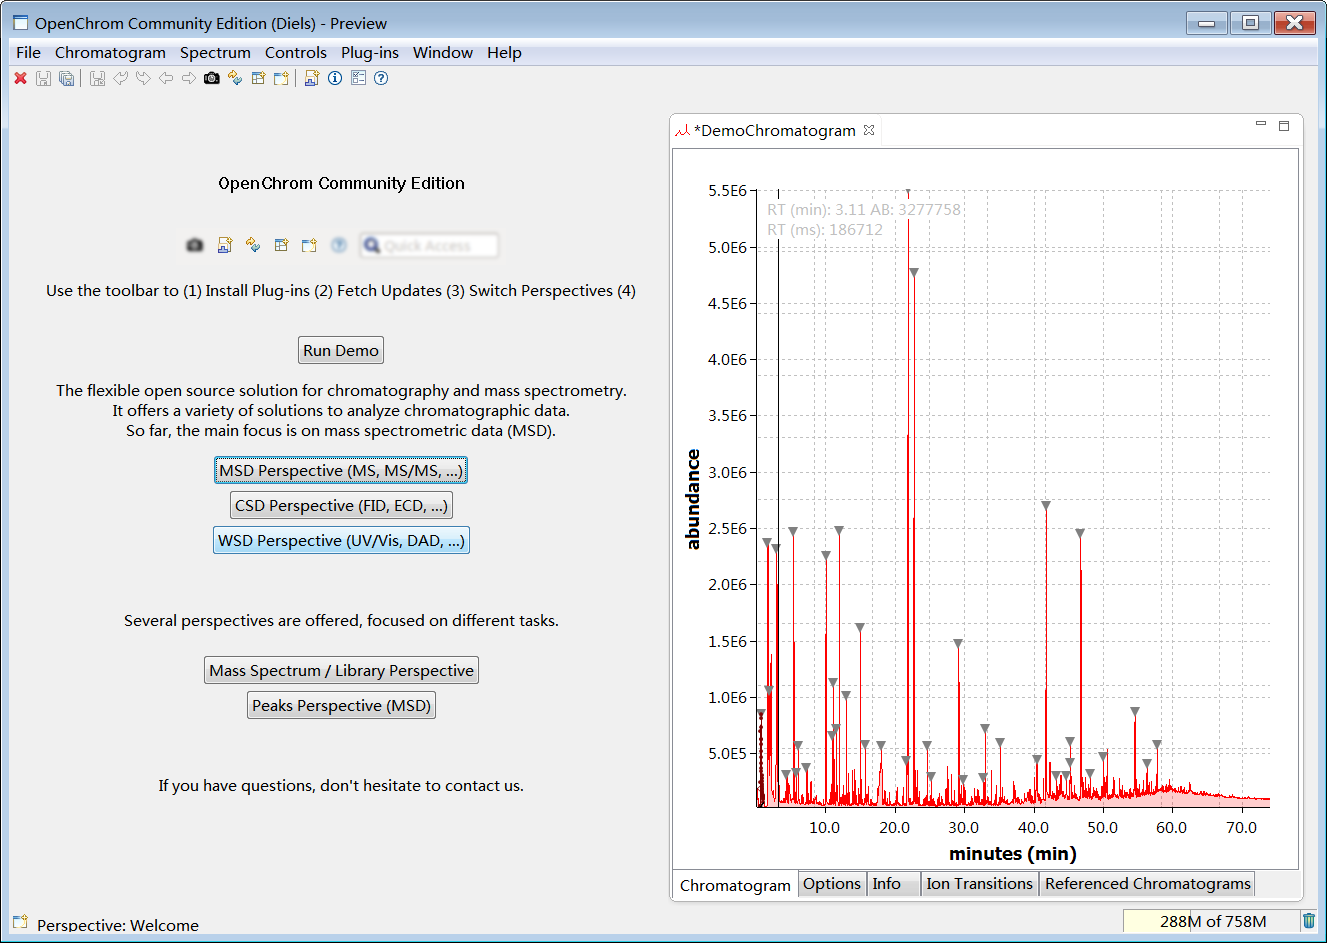Minimize the chromatogram editor panel
This screenshot has width=1327, height=943.
[1261, 124]
